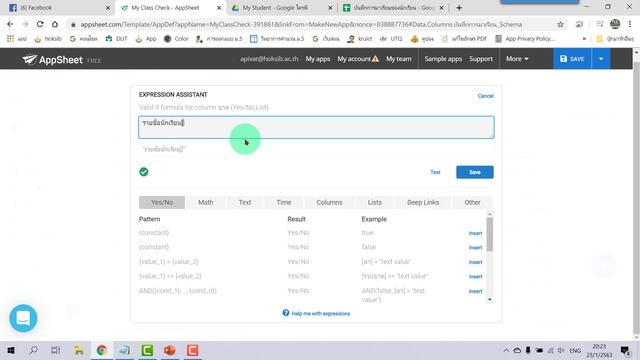Open Sample apps
This screenshot has width=640, height=360.
(x=443, y=59)
